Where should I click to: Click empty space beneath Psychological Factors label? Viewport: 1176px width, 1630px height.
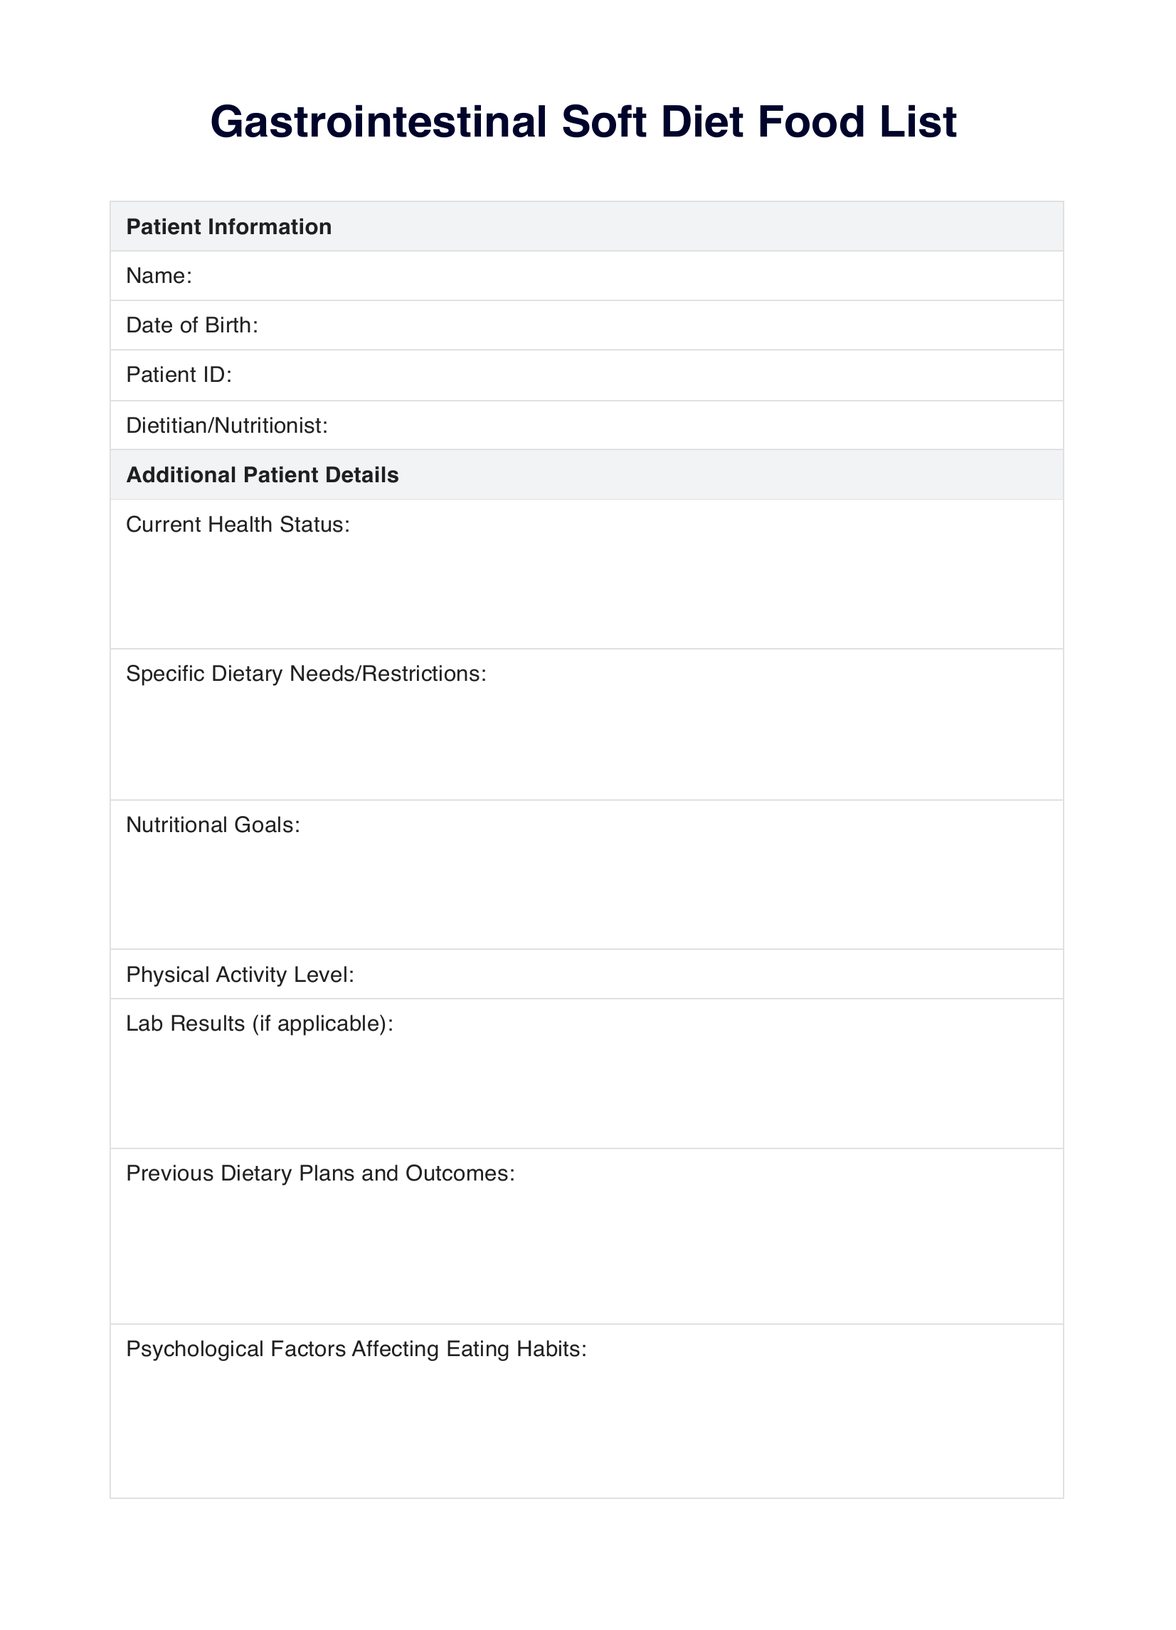[586, 1430]
